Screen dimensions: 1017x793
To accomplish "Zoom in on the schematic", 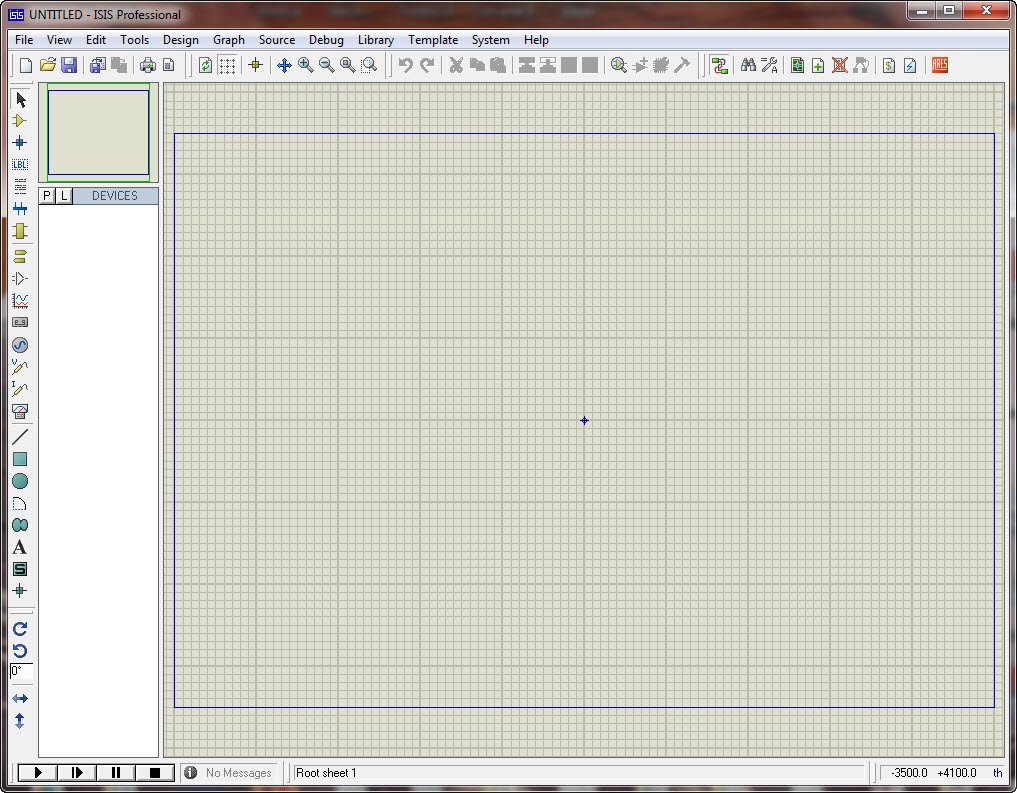I will [305, 65].
